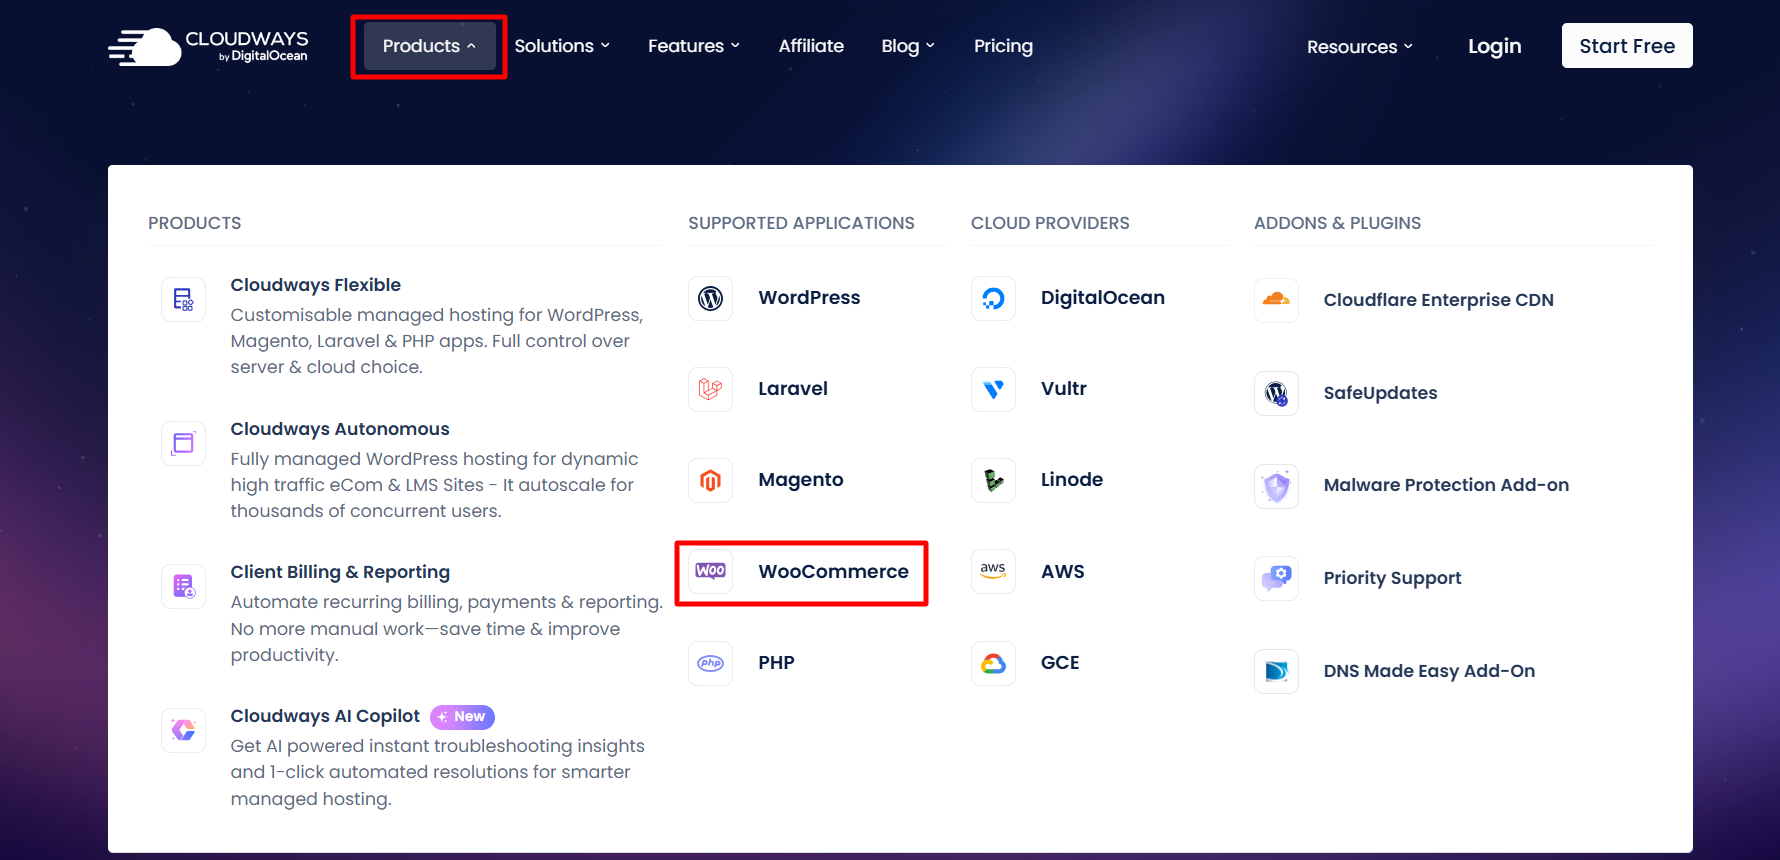Image resolution: width=1780 pixels, height=860 pixels.
Task: Expand the Features dropdown menu
Action: pyautogui.click(x=694, y=46)
